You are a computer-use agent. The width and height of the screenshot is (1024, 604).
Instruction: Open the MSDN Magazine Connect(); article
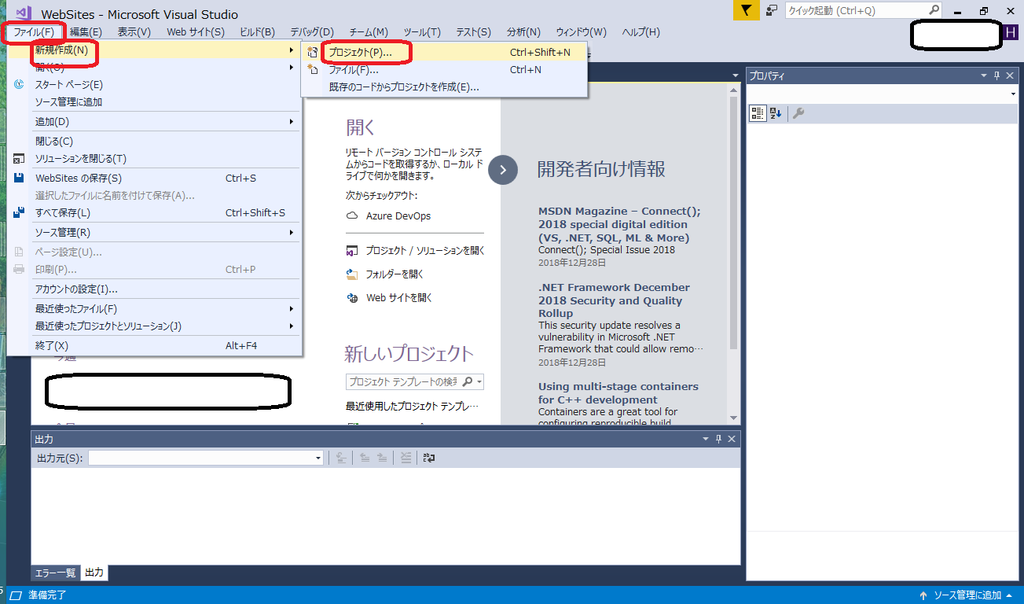[619, 225]
